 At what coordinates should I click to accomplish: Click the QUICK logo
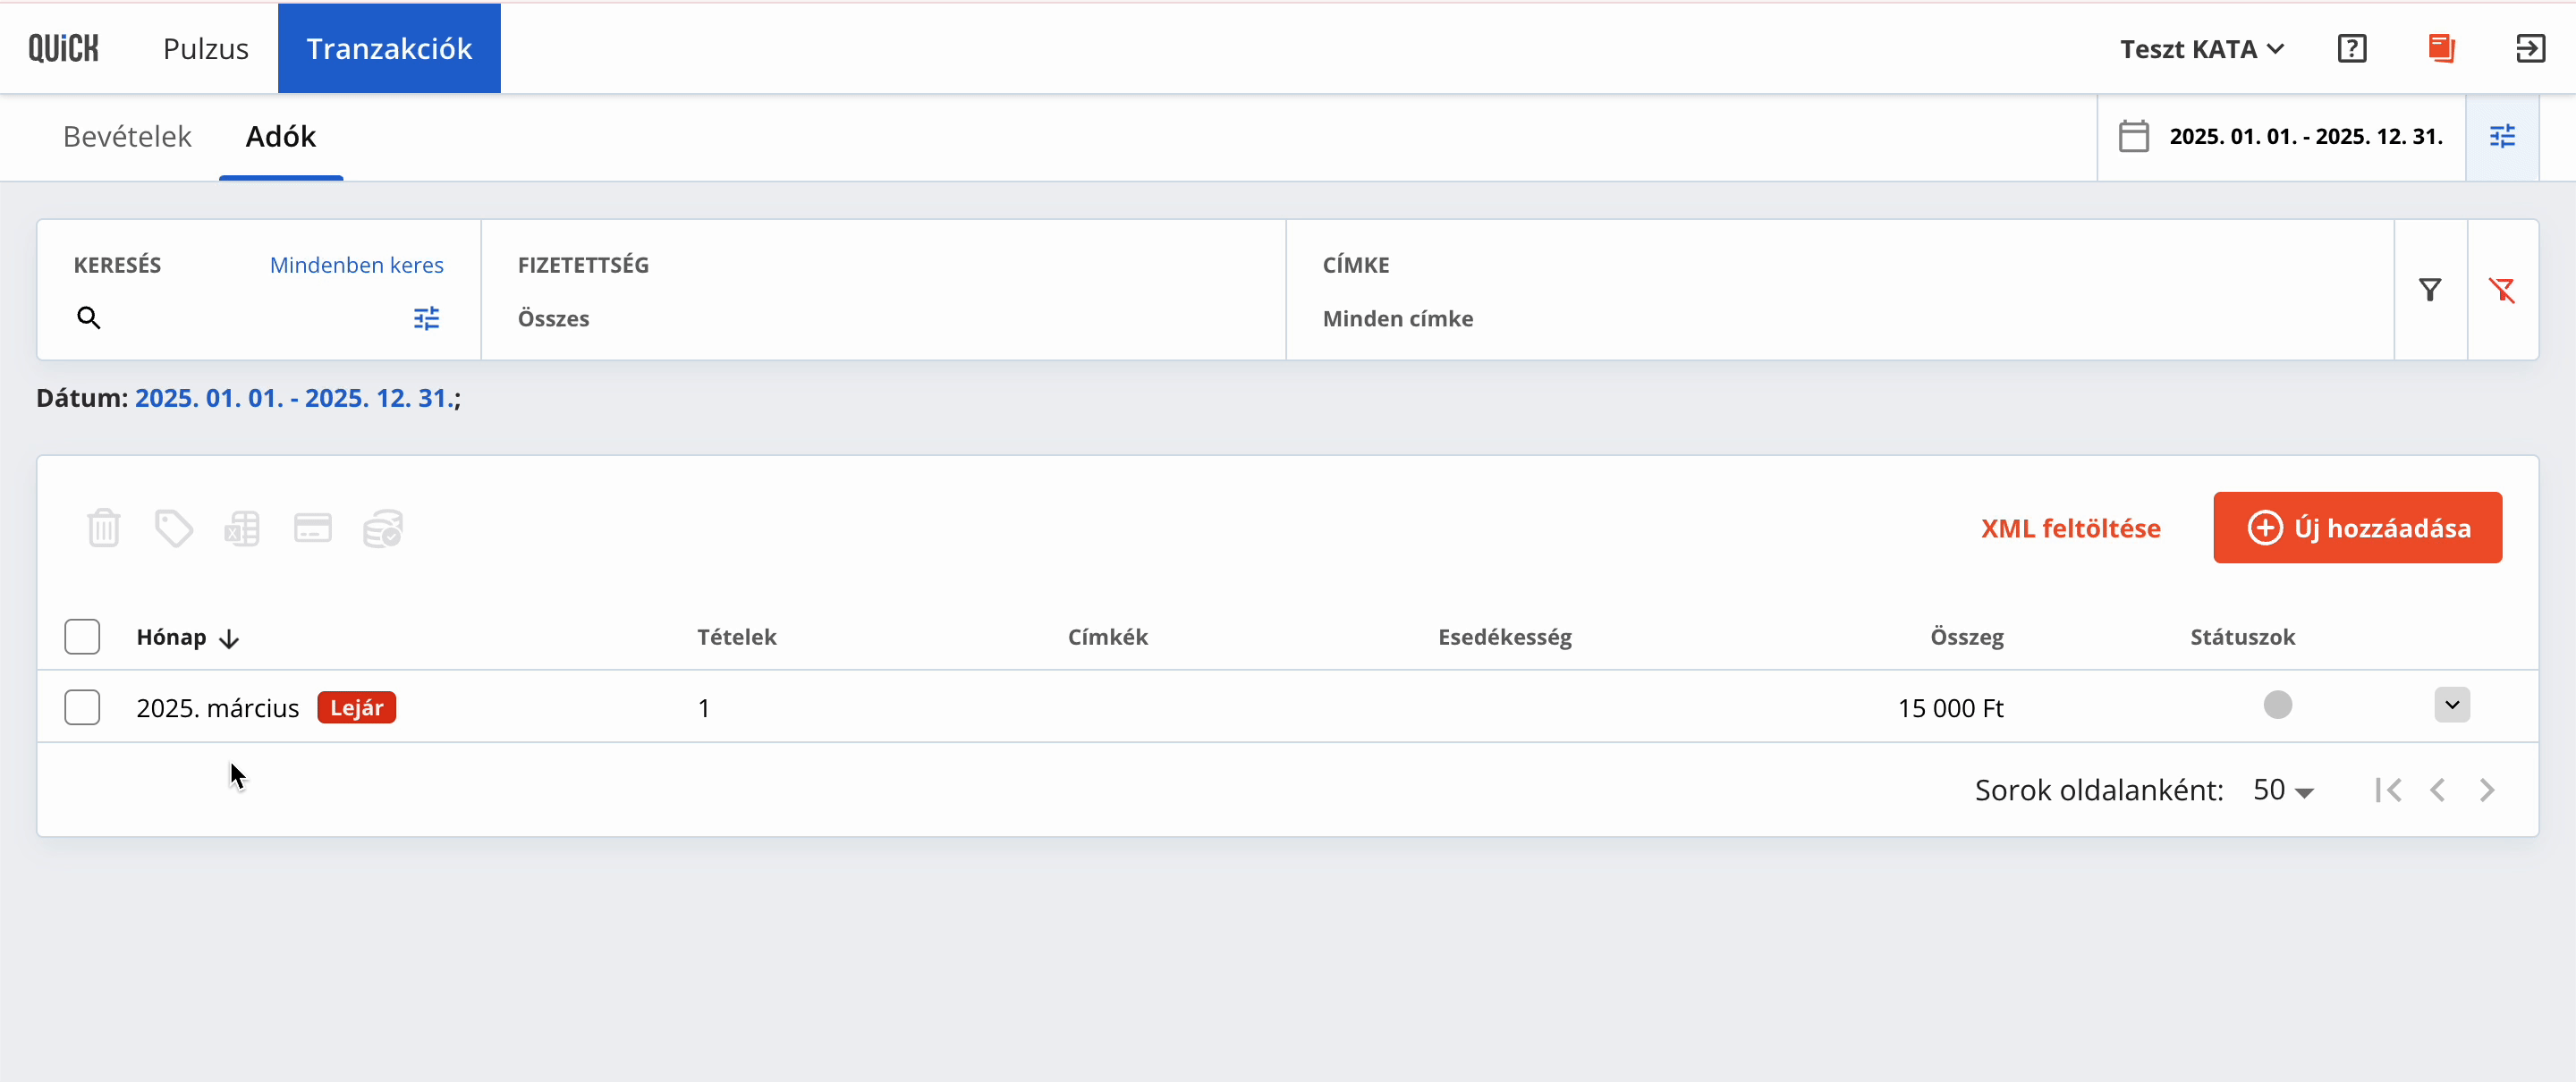[63, 48]
